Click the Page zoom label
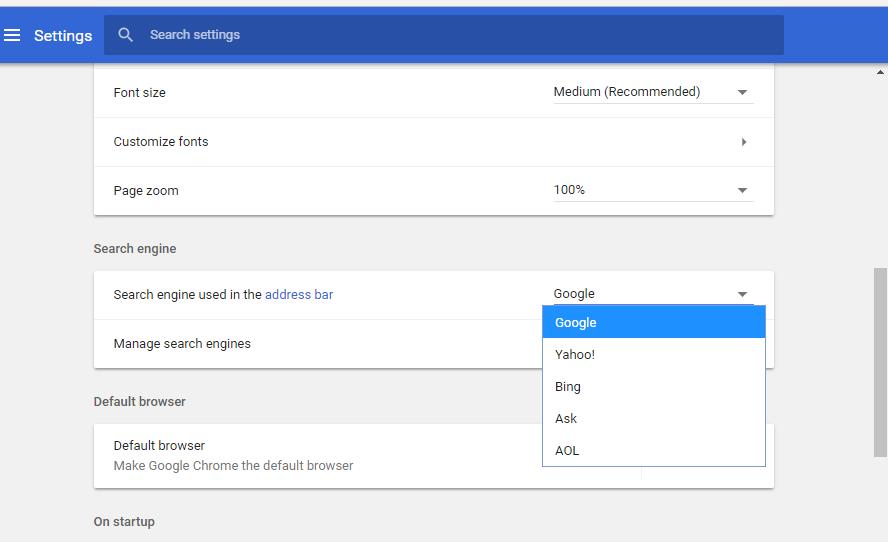 [x=146, y=191]
